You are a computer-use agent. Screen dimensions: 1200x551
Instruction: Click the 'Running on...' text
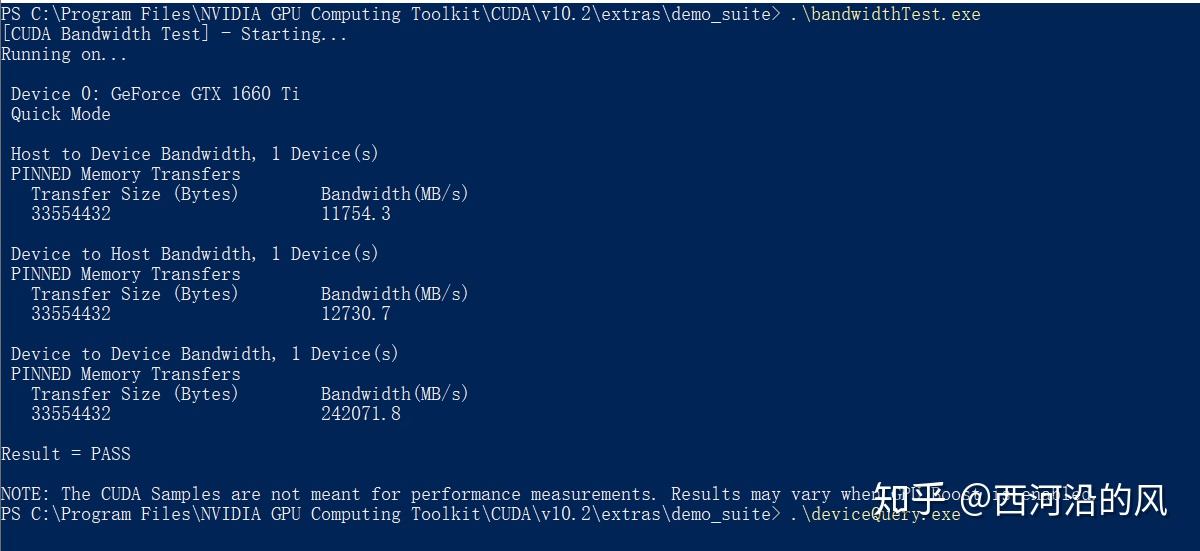[50, 54]
